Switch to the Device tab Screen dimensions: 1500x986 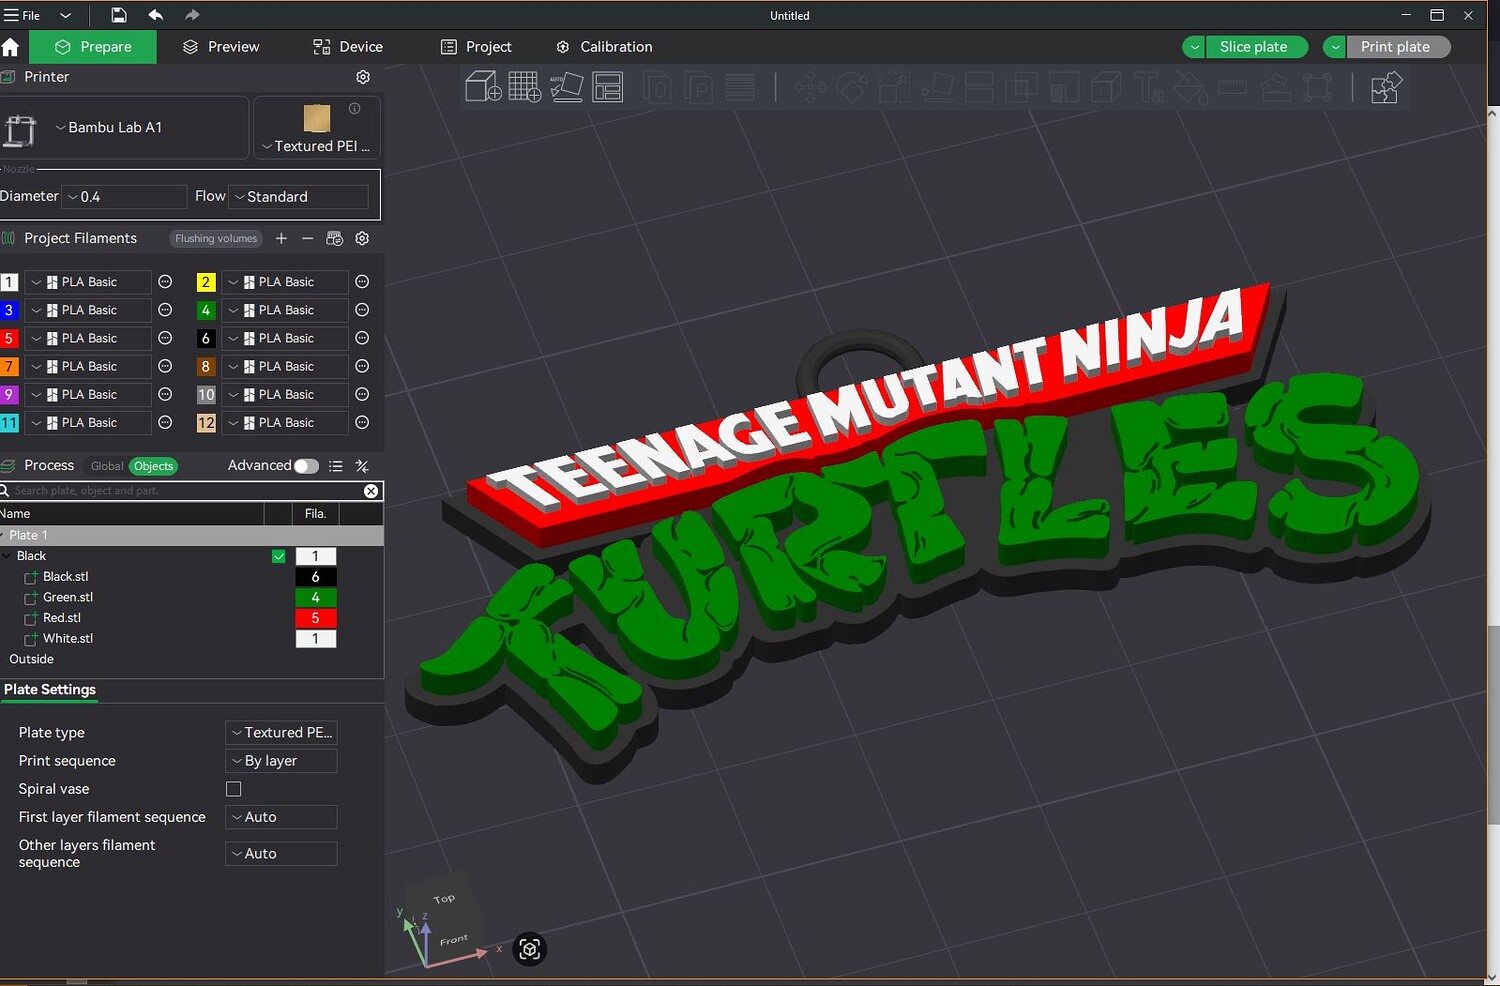click(348, 47)
